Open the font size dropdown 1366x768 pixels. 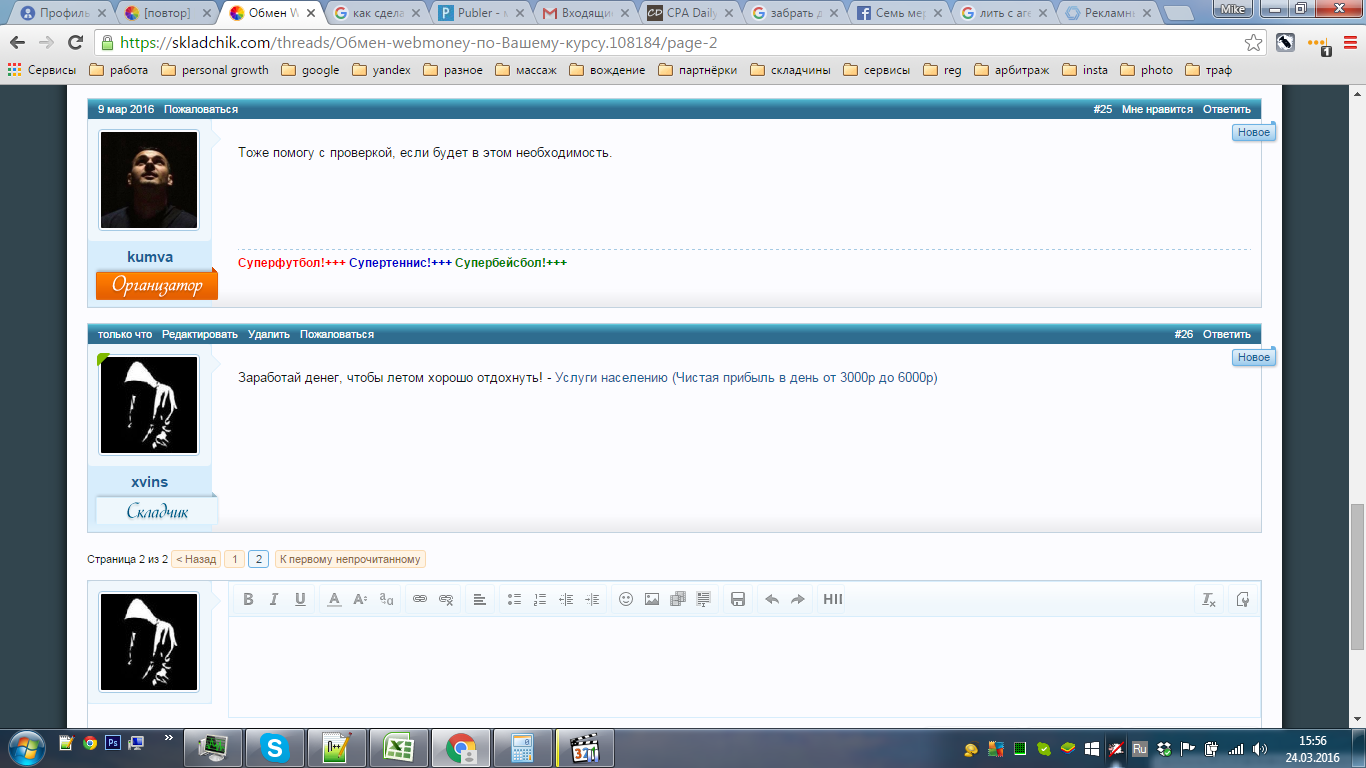coord(360,599)
